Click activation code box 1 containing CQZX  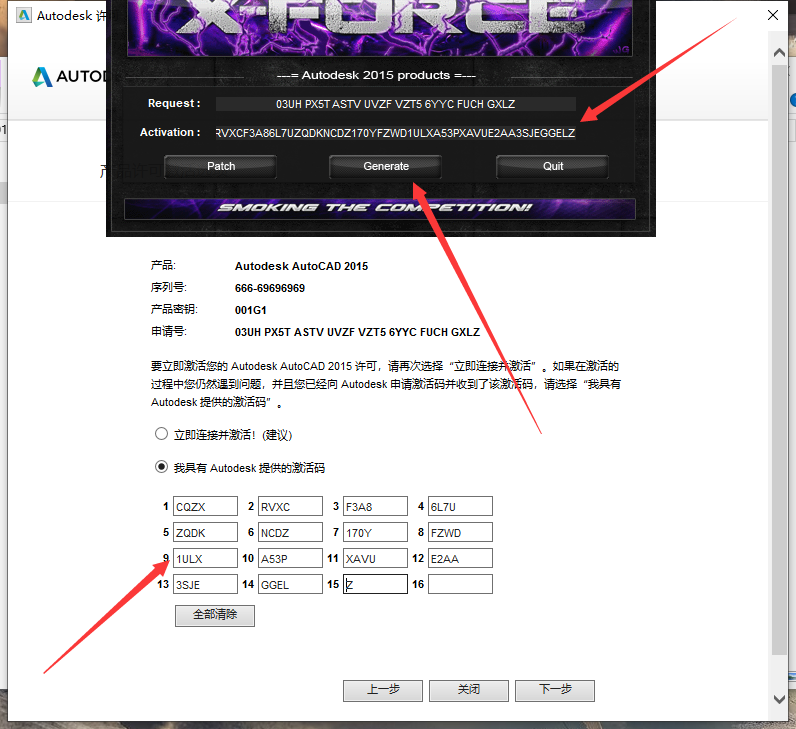pyautogui.click(x=206, y=506)
